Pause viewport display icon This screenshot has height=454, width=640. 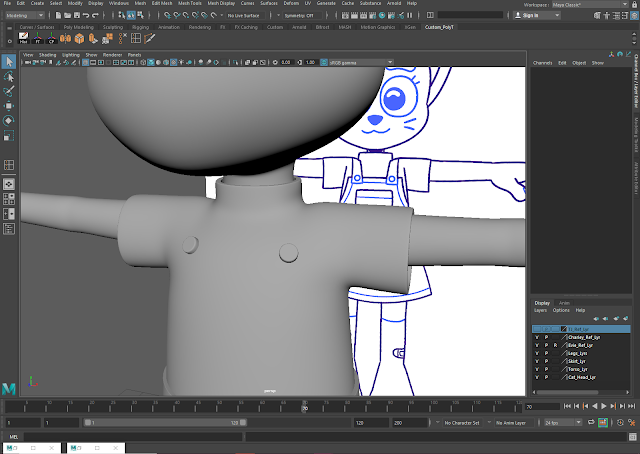[410, 16]
